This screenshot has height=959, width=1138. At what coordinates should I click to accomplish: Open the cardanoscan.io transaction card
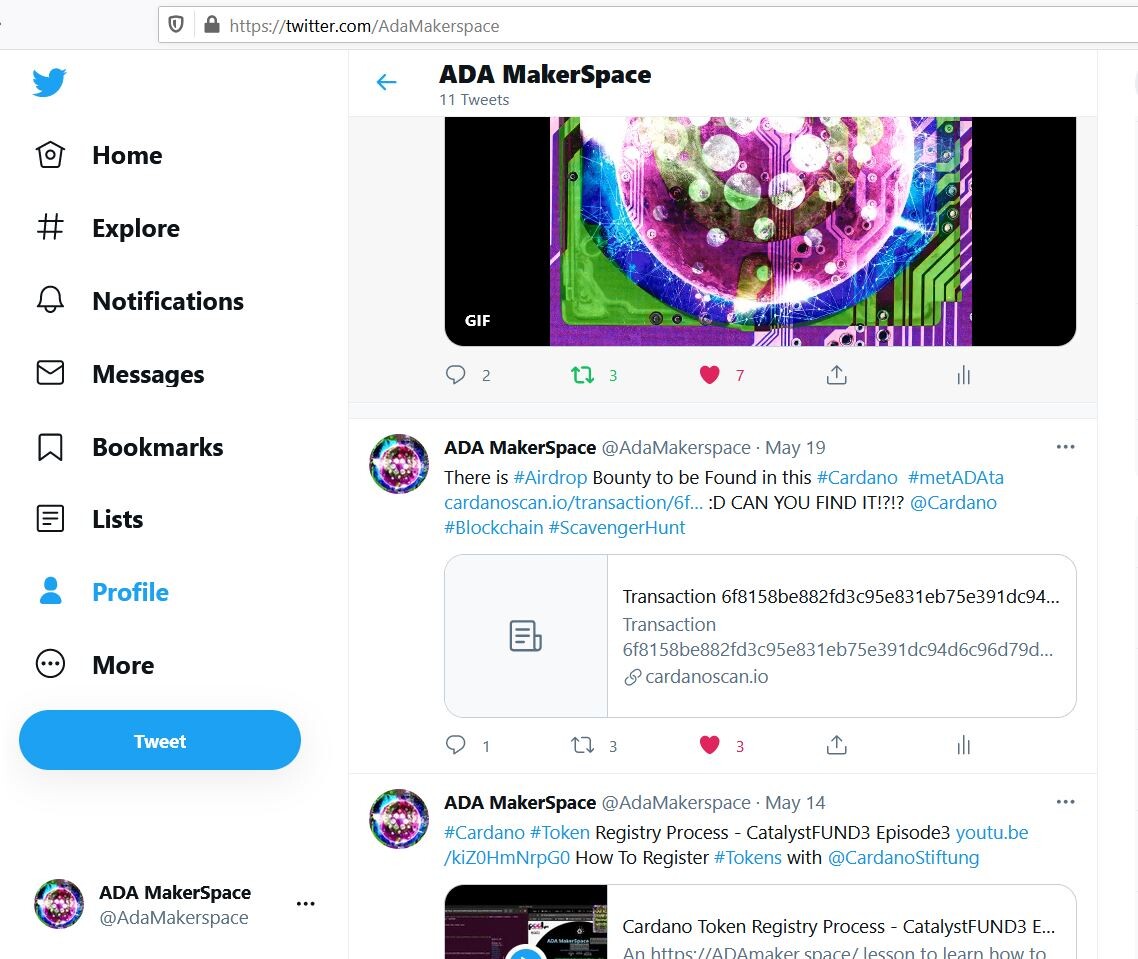click(x=760, y=636)
